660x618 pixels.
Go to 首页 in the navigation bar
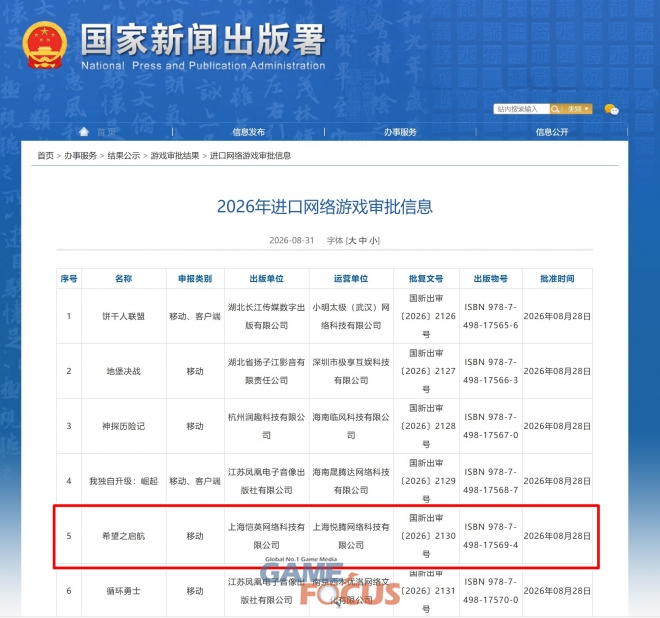pos(106,132)
